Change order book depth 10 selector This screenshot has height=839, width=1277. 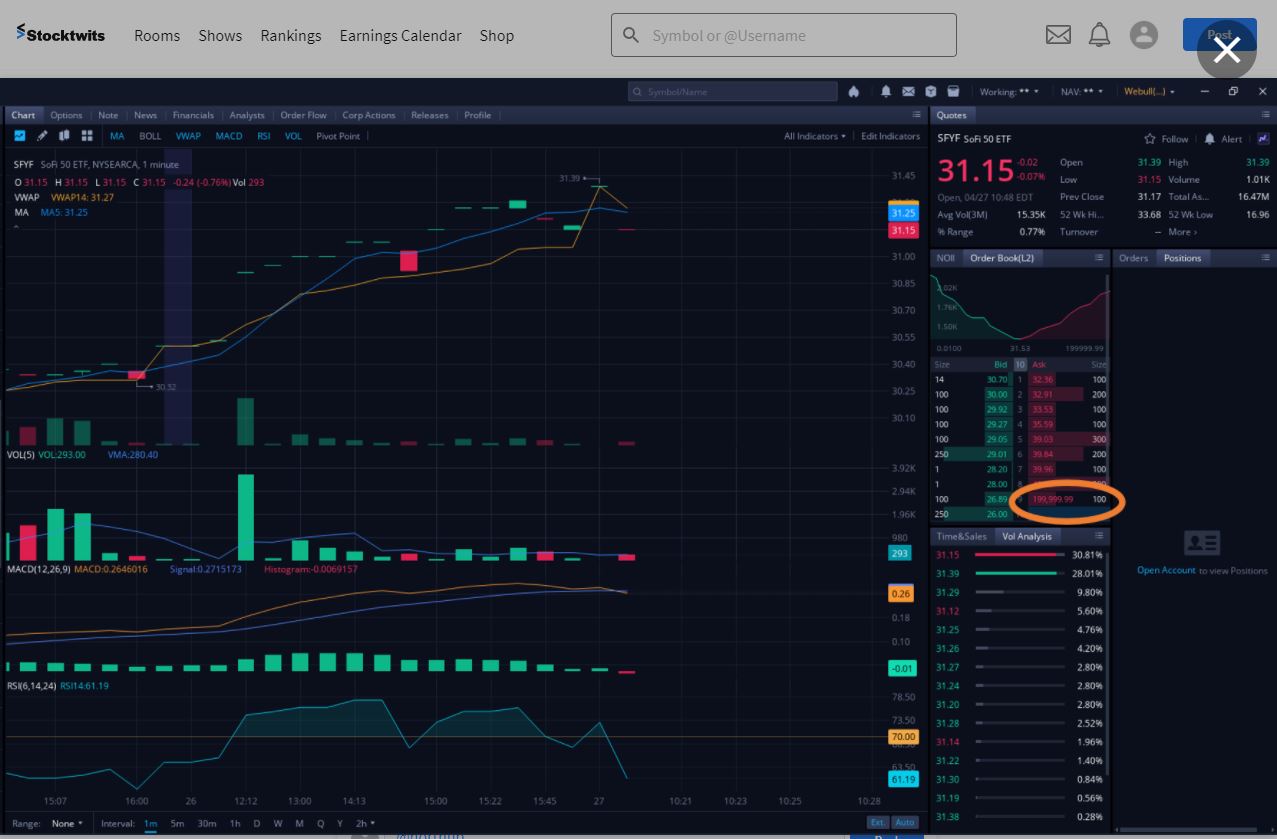1020,365
